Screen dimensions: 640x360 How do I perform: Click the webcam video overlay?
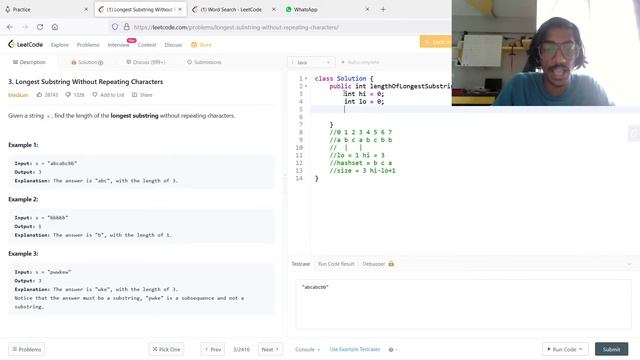[x=546, y=53]
